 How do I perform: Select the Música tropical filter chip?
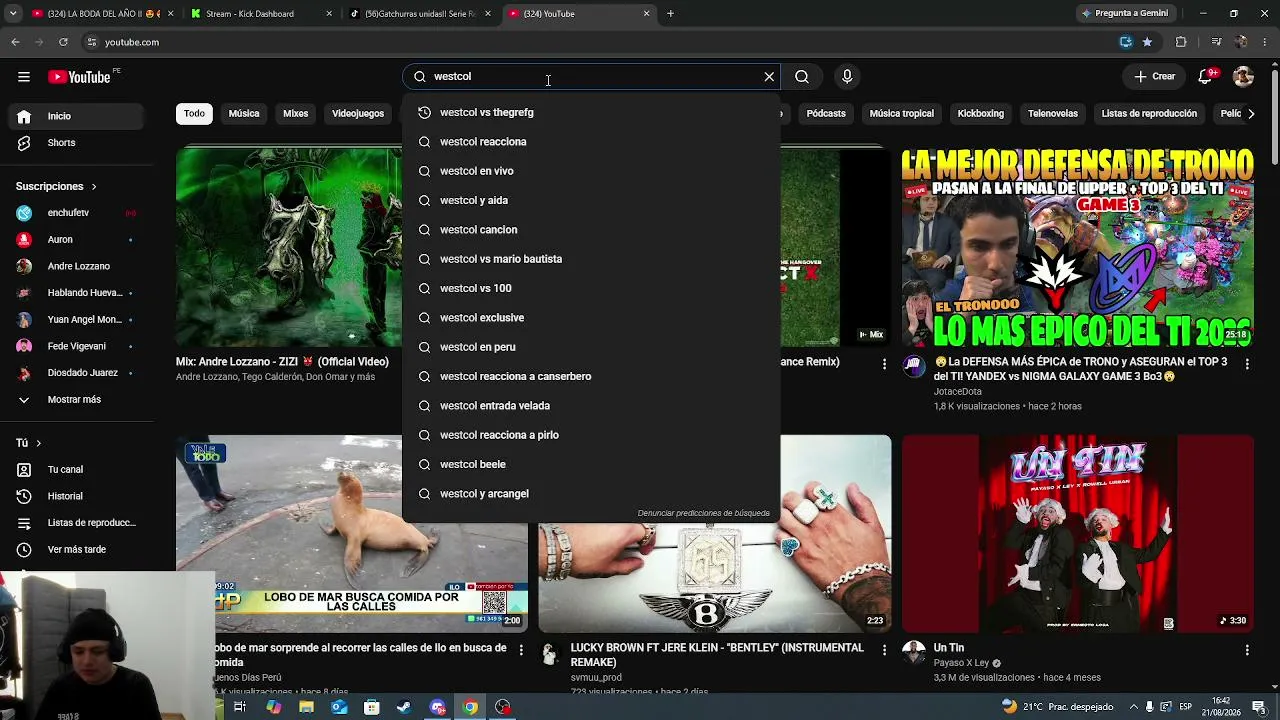(x=902, y=114)
